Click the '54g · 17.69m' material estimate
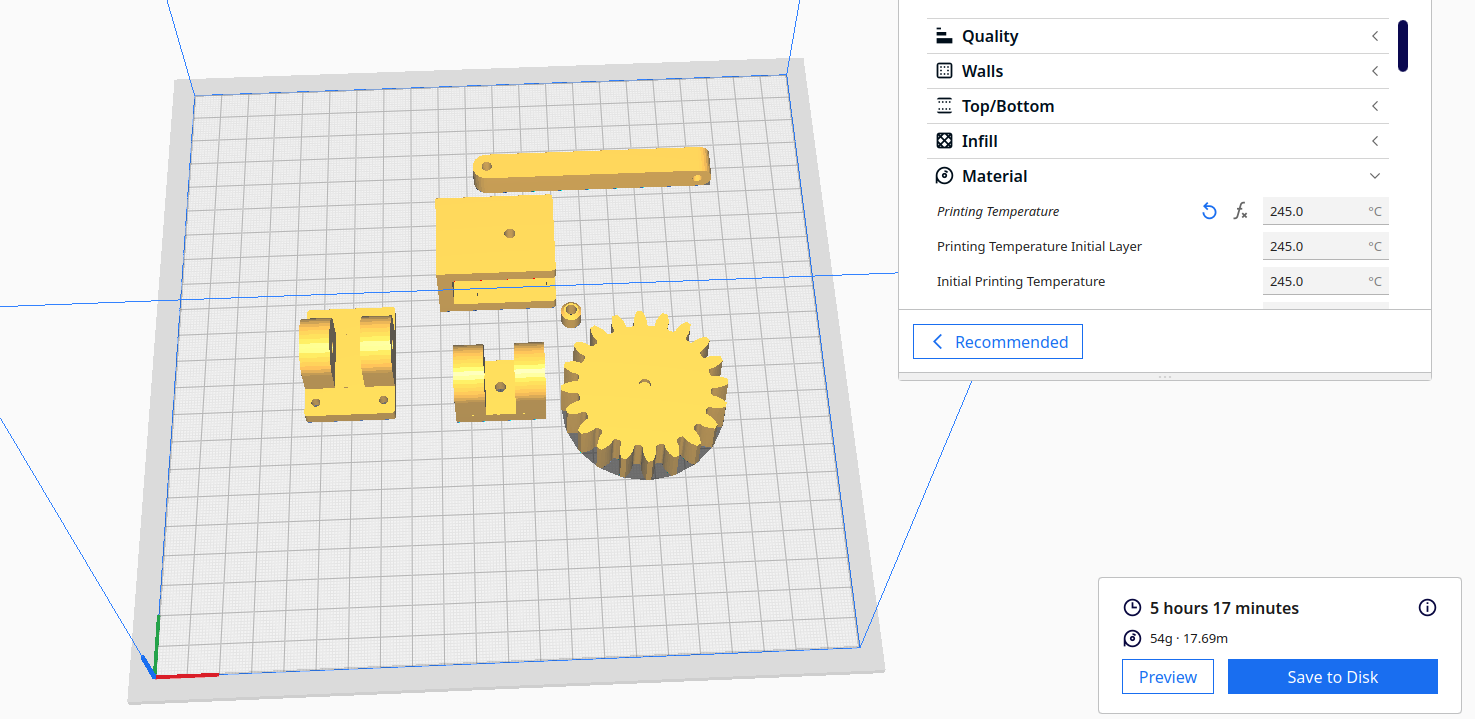This screenshot has height=719, width=1475. tap(1189, 638)
